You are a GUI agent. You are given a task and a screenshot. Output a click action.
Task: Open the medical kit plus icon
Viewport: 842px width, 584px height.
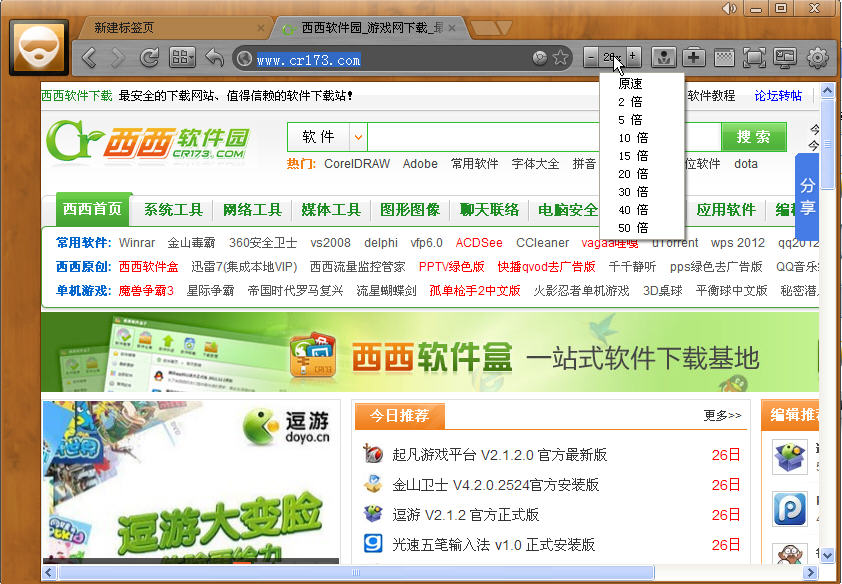click(694, 57)
